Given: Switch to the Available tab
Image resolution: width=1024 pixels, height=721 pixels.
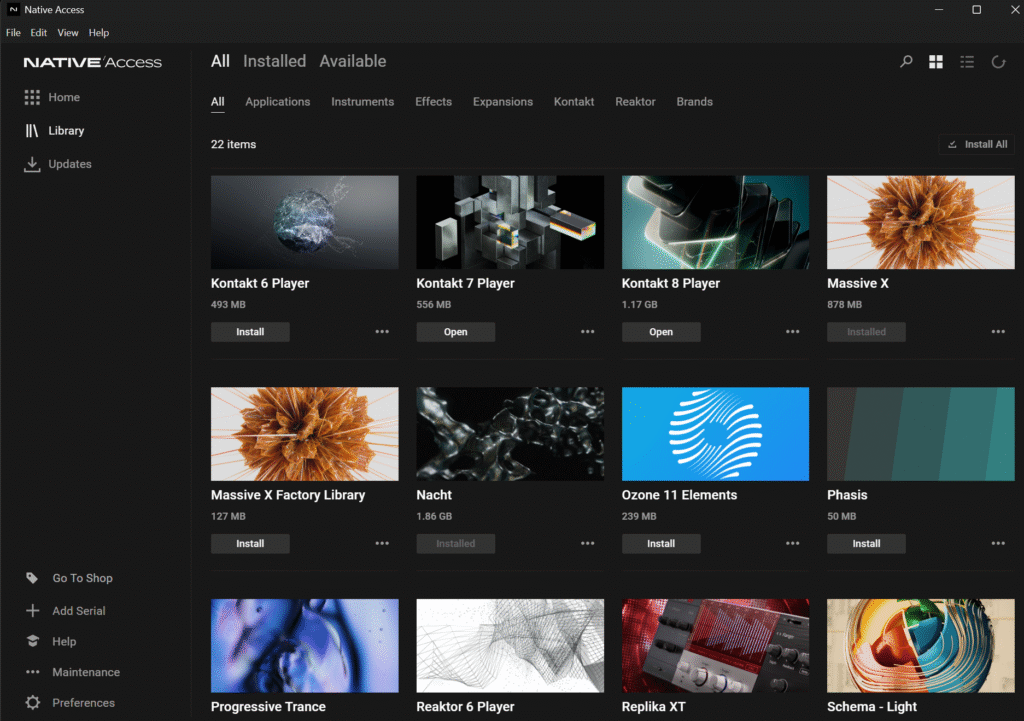Looking at the screenshot, I should click(x=353, y=61).
